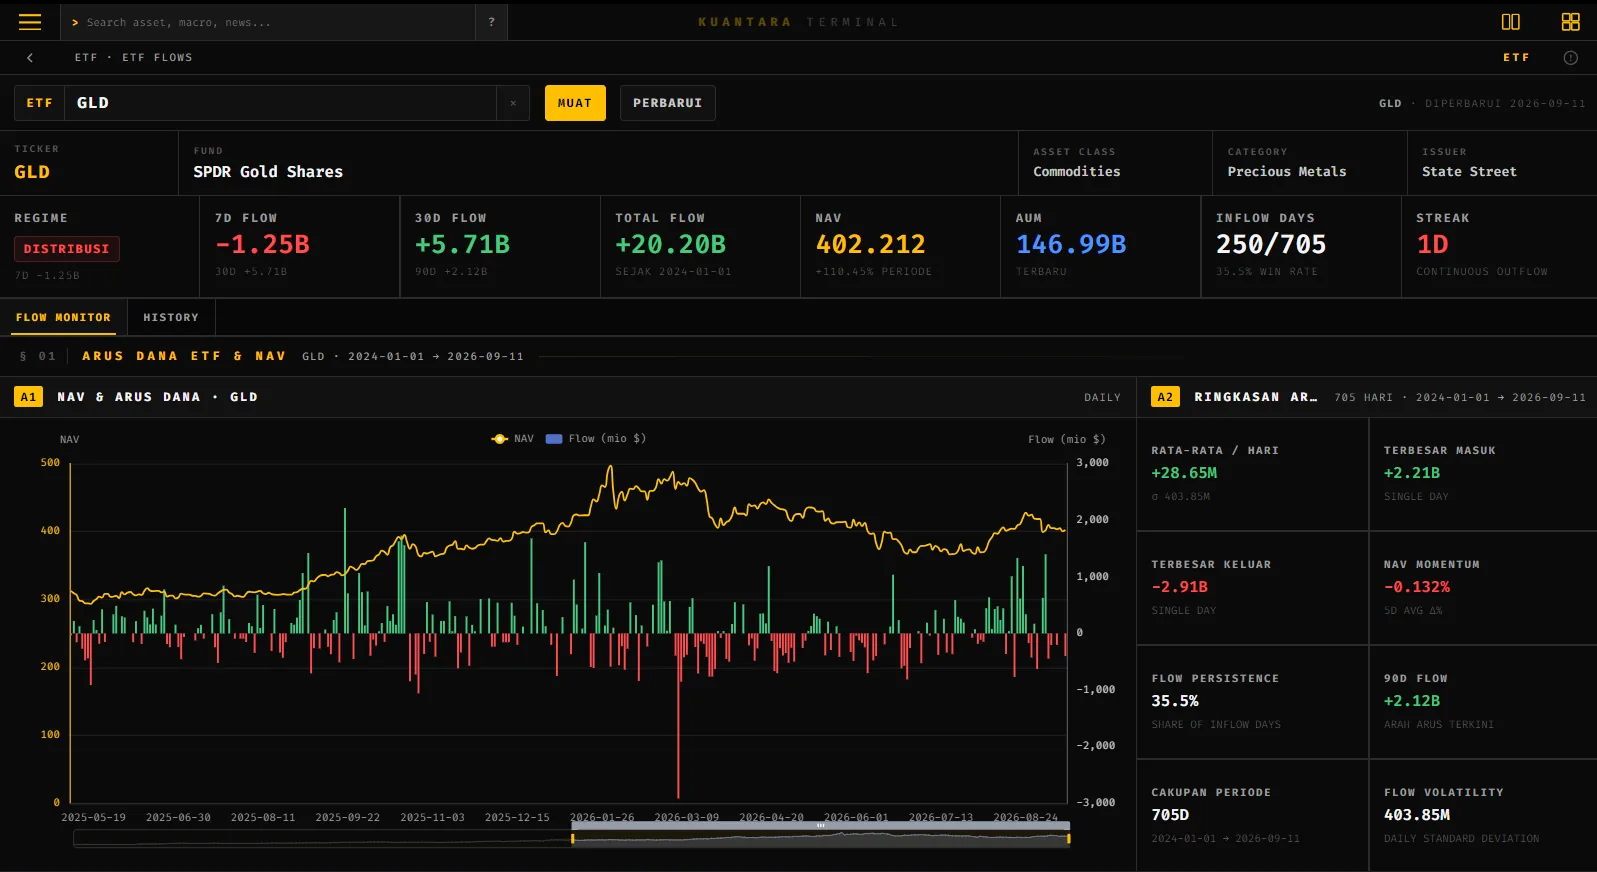
Task: Go back using the left chevron
Action: click(30, 58)
